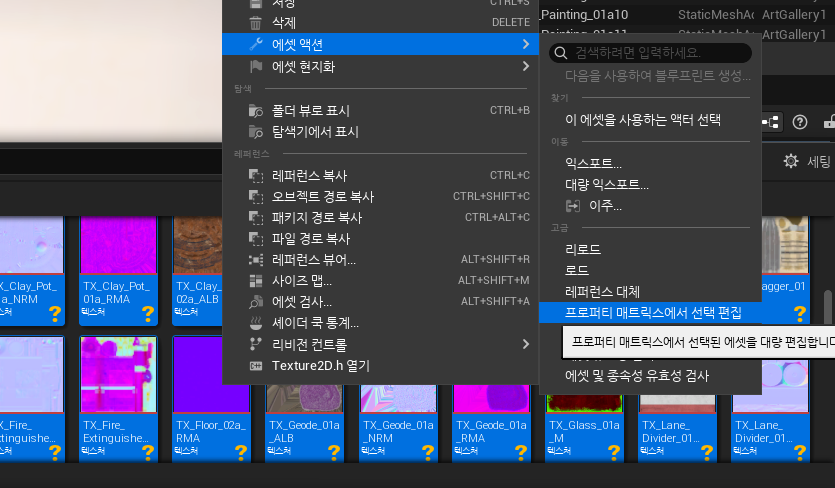Open 세팅 label in the content browser
This screenshot has width=835, height=488.
[x=819, y=161]
